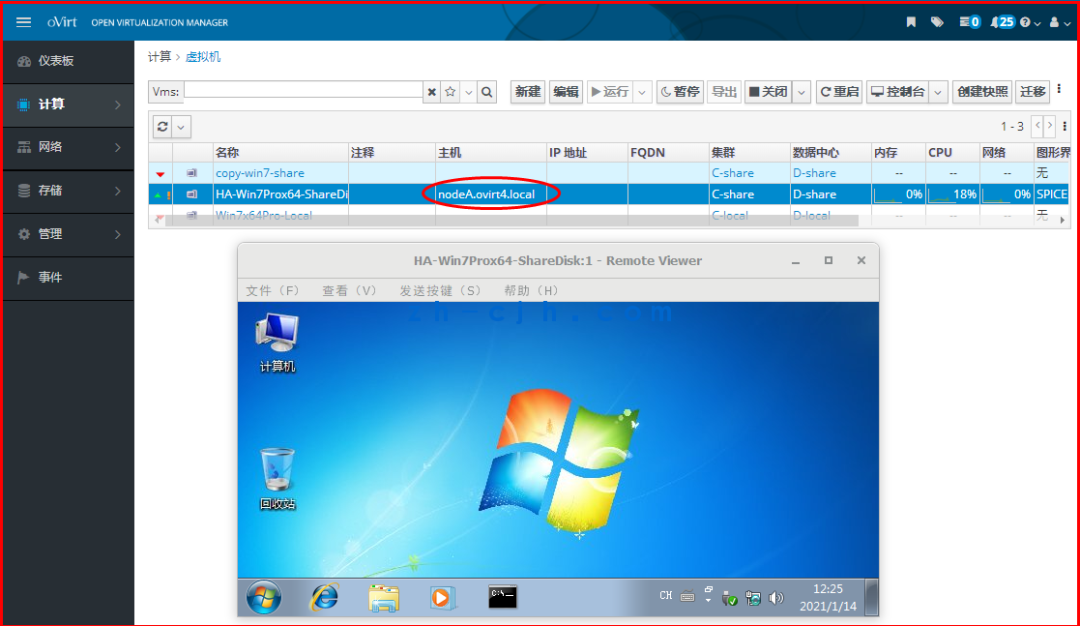The width and height of the screenshot is (1080, 626).
Task: Click host nodeA.ovirt4.local in selected row
Action: (486, 194)
